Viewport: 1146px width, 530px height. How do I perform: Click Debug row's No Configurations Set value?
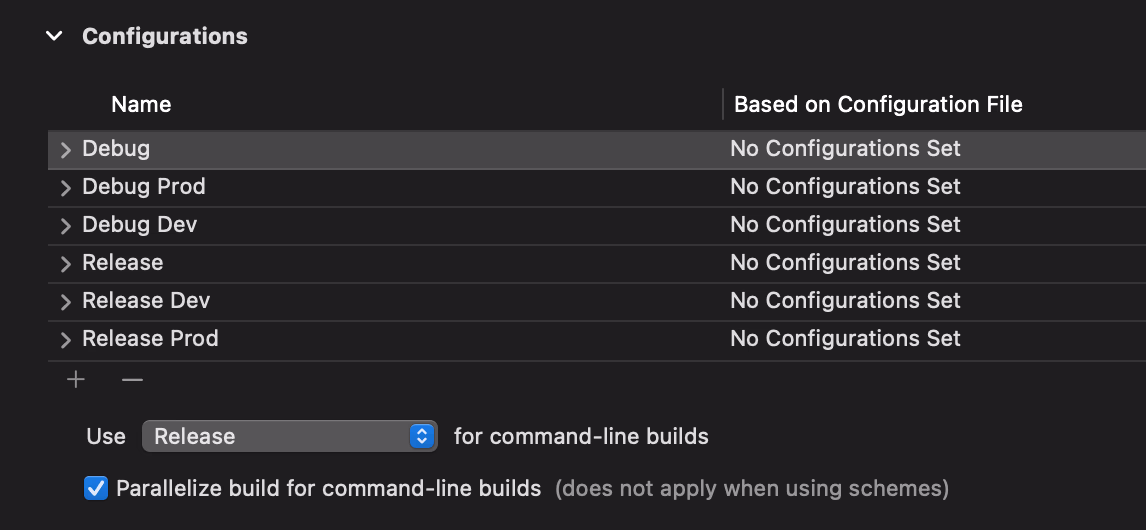point(845,149)
